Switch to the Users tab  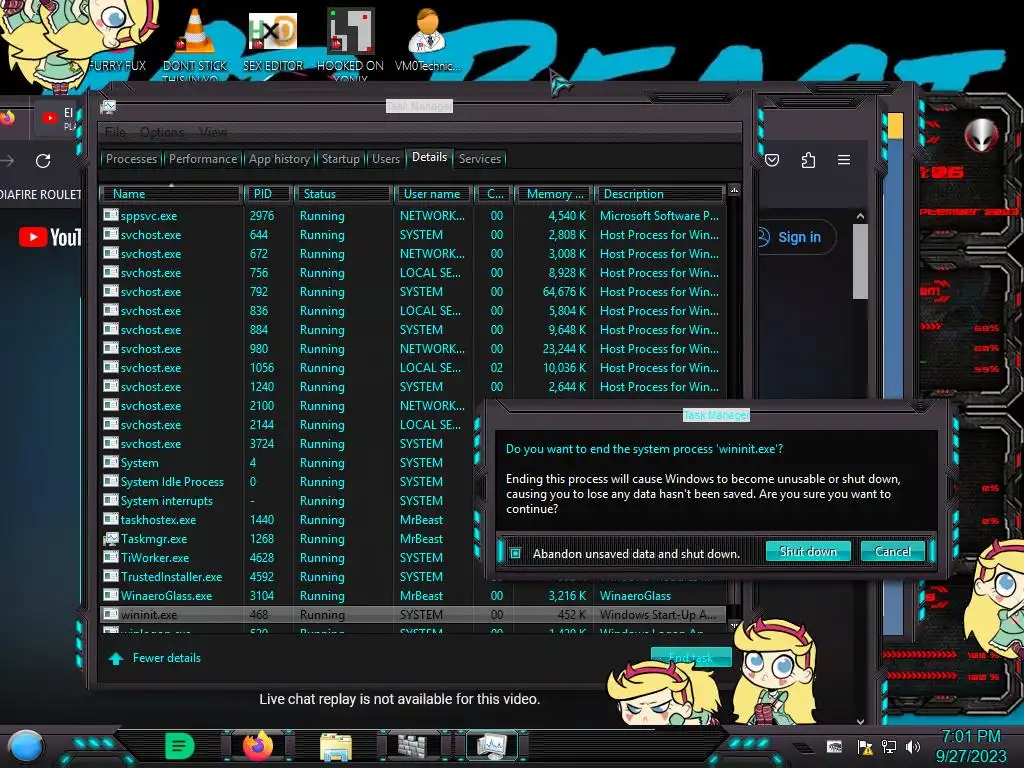pyautogui.click(x=385, y=159)
